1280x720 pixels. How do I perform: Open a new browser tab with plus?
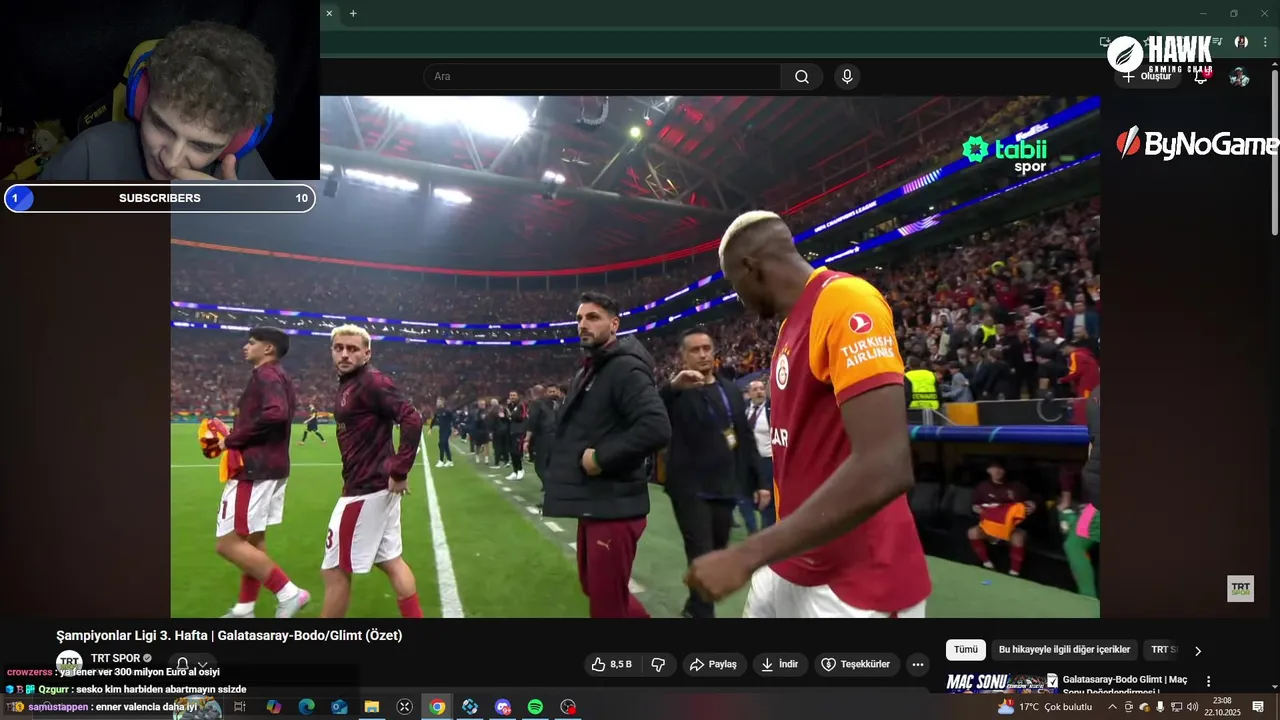[x=353, y=13]
